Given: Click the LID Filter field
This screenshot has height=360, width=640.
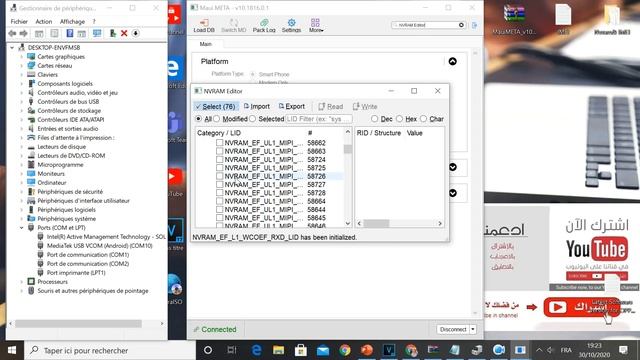Looking at the screenshot, I should point(318,119).
